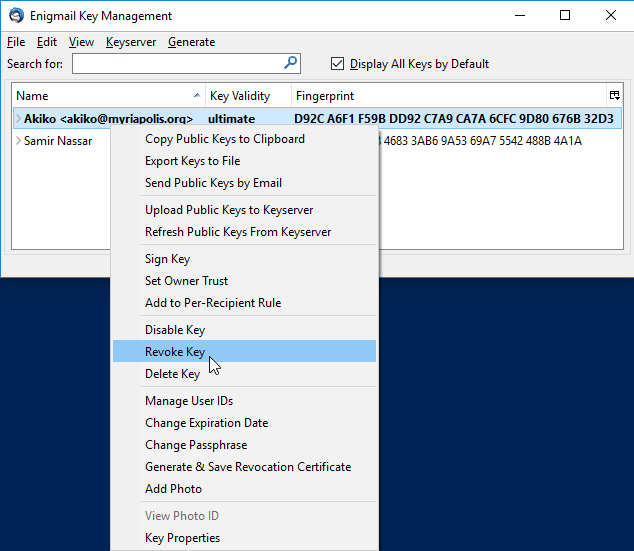Minimize the Enigmail Key Management window
The height and width of the screenshot is (551, 634).
pyautogui.click(x=520, y=16)
